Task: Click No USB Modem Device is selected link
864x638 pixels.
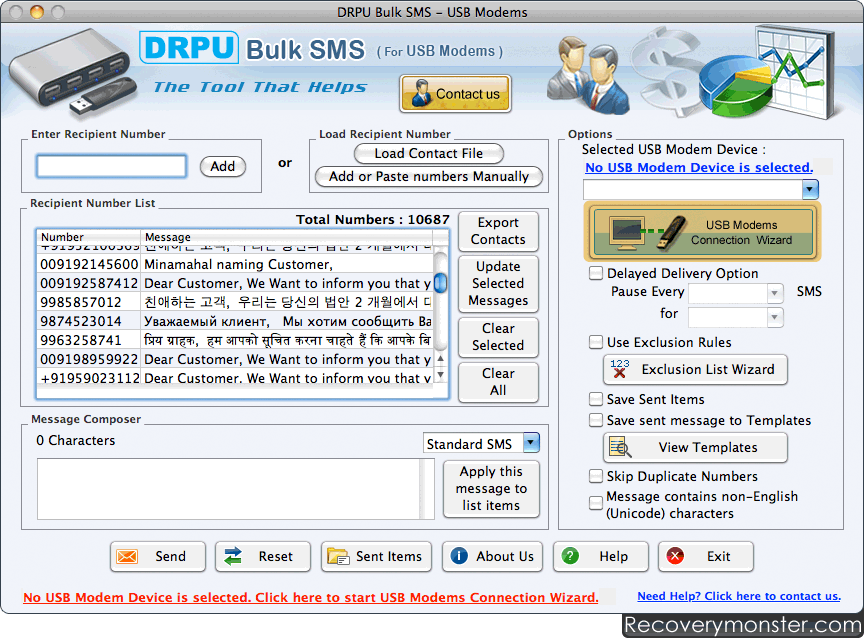Action: click(699, 167)
